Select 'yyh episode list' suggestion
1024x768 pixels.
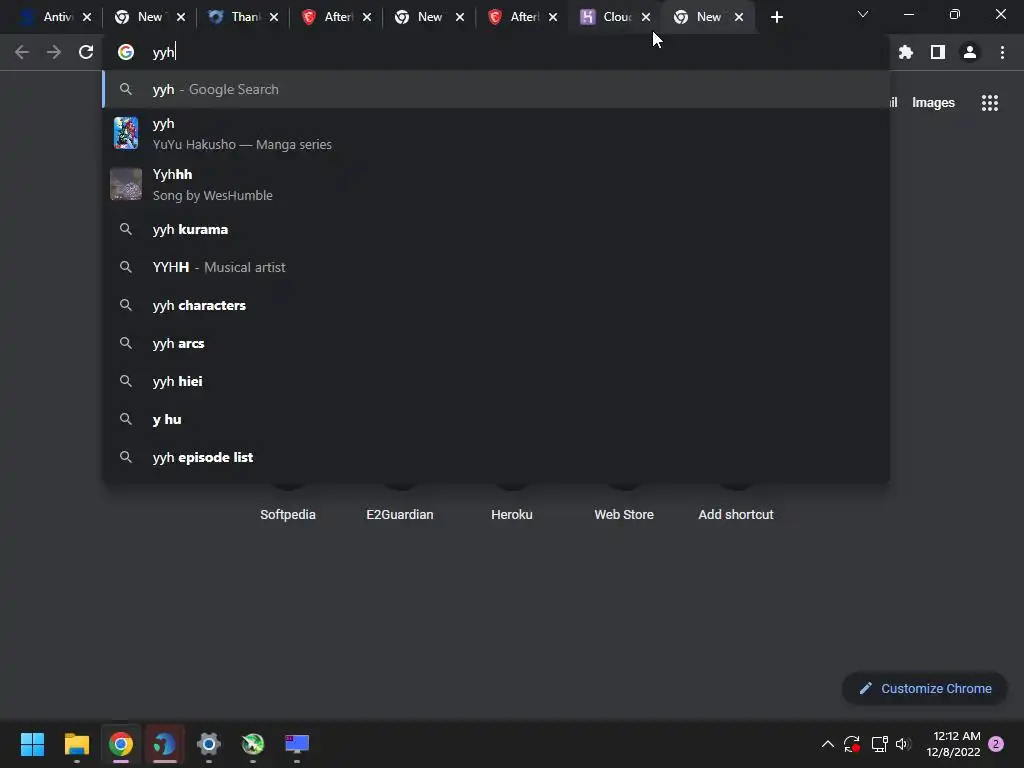[x=496, y=457]
